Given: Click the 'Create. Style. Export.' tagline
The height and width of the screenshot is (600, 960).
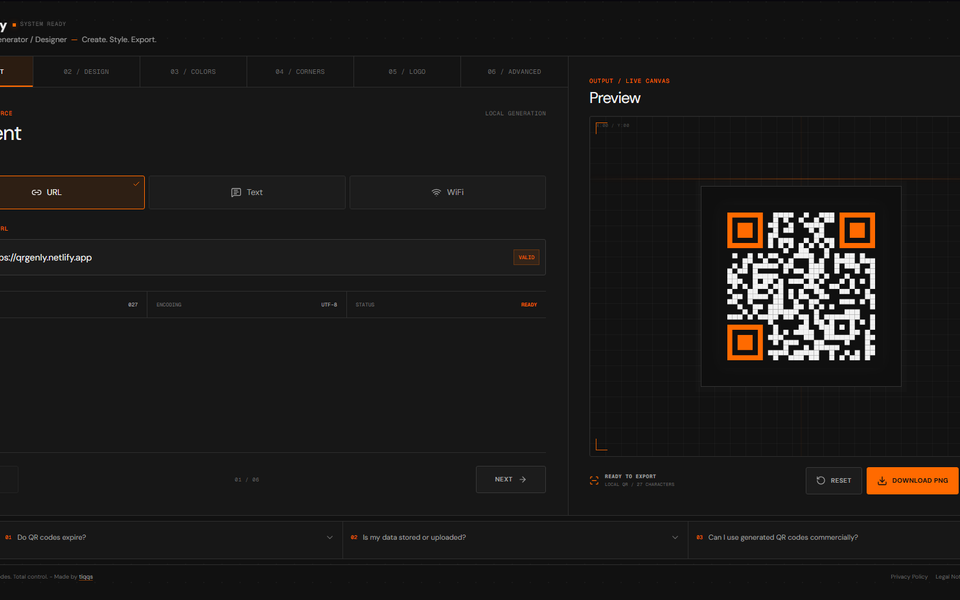Looking at the screenshot, I should point(119,40).
